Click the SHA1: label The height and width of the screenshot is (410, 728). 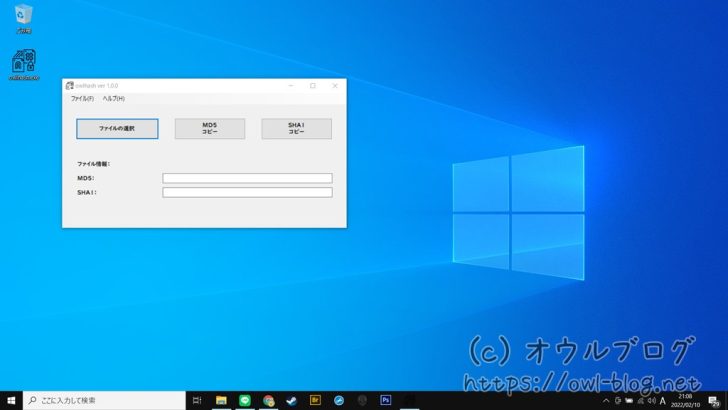click(87, 192)
